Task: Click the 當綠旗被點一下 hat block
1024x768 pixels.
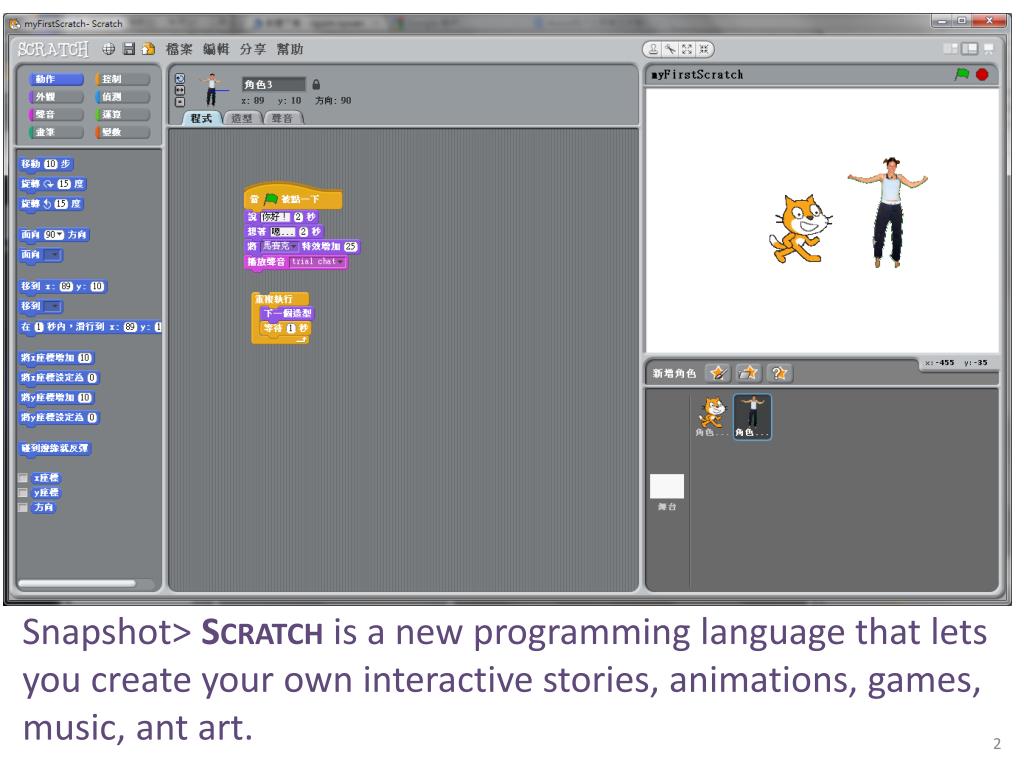Action: (293, 196)
